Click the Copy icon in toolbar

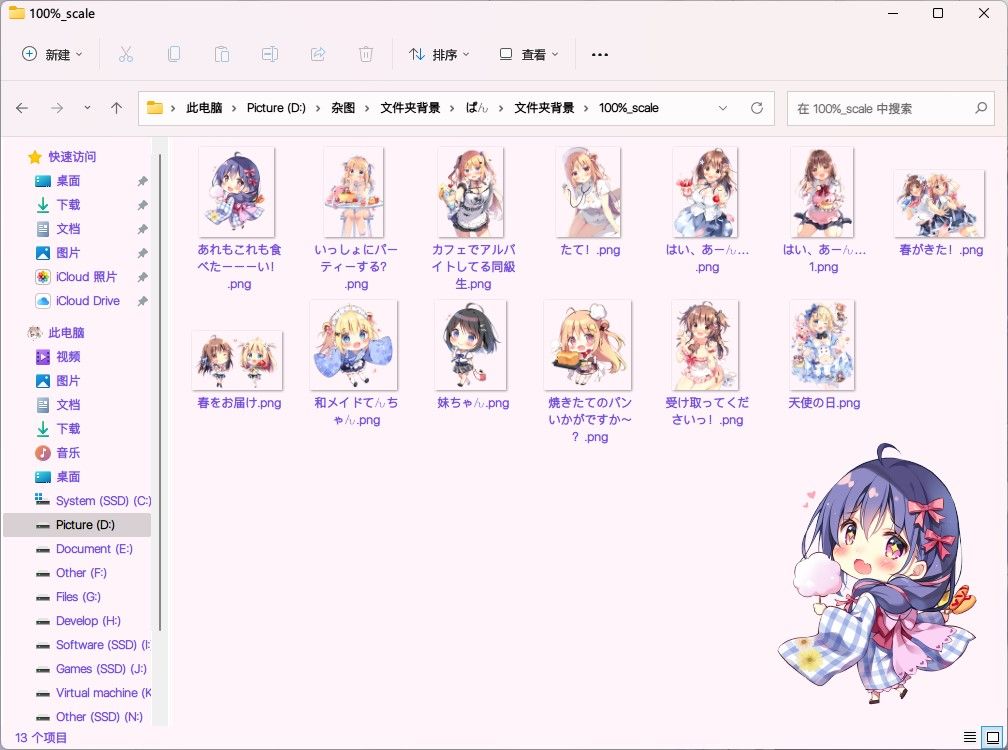pyautogui.click(x=174, y=55)
